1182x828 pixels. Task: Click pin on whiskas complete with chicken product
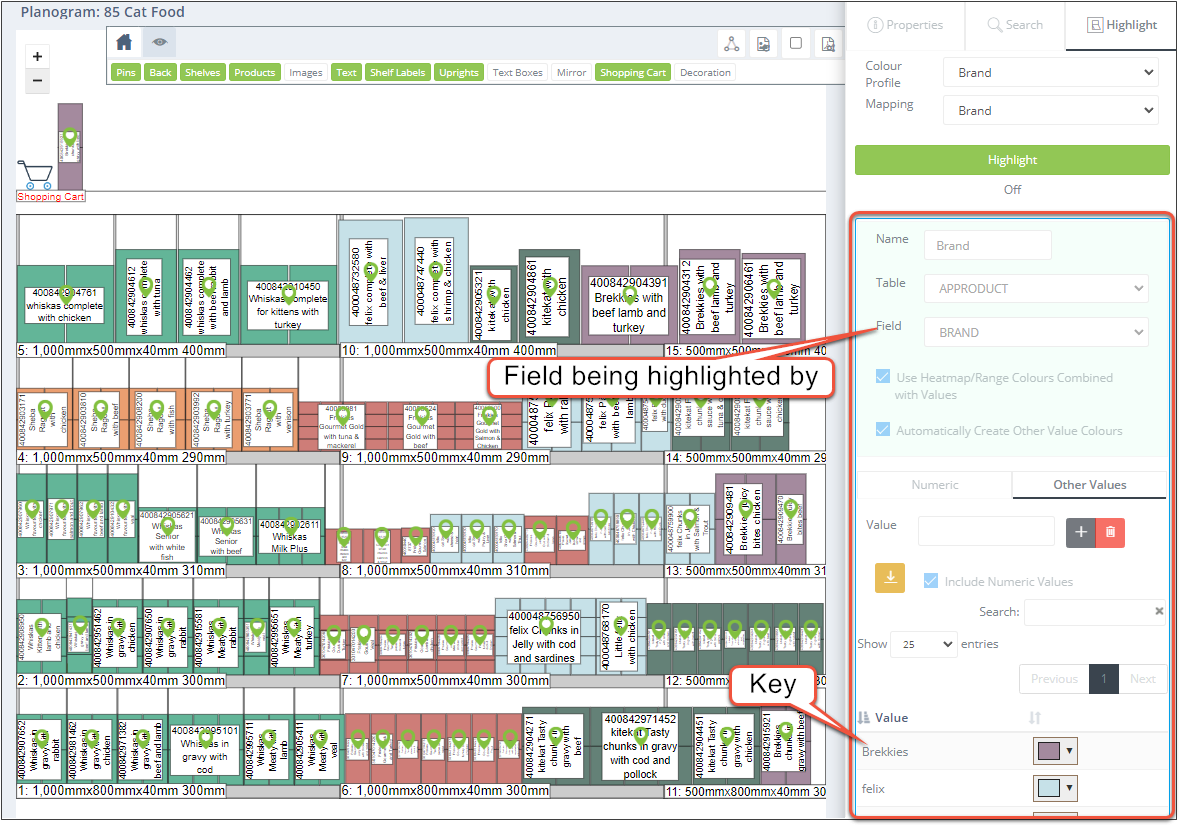(x=66, y=296)
